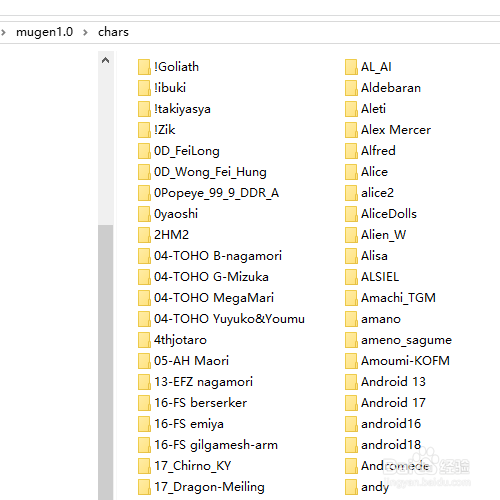
Task: Click the navigation pane scrollbar thumb
Action: tap(106, 362)
